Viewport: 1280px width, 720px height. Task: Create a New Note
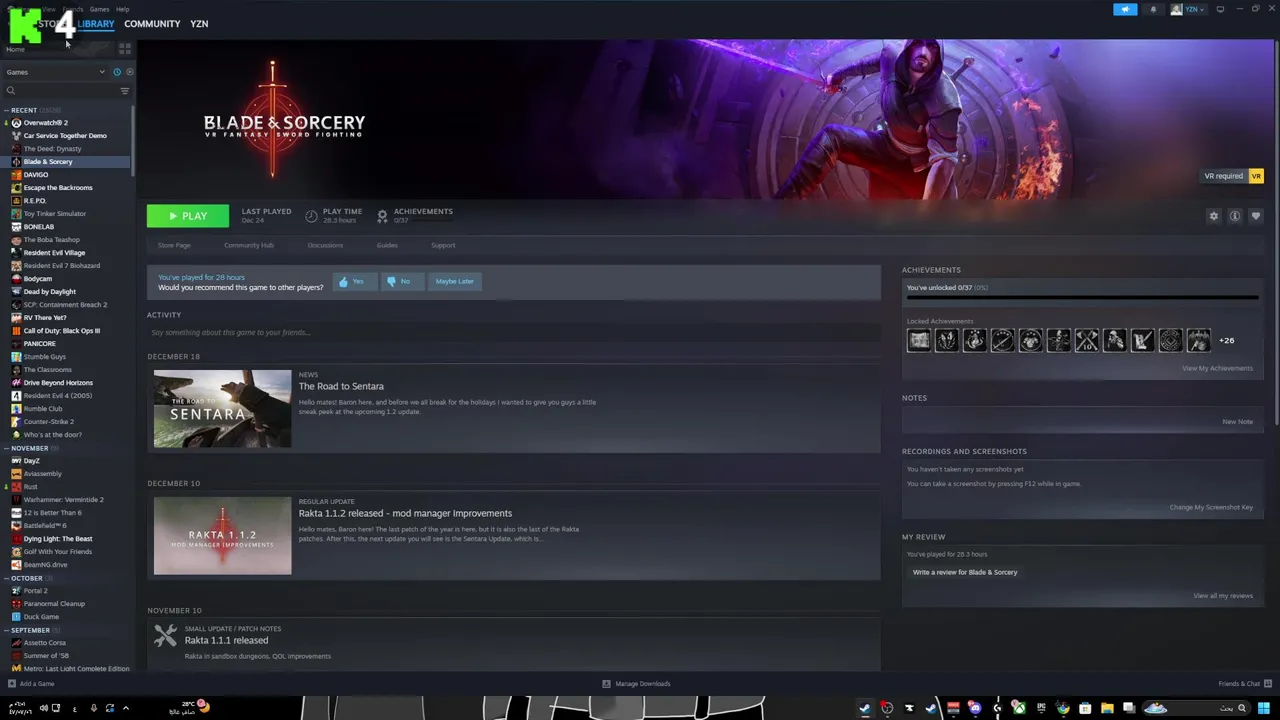point(1237,422)
